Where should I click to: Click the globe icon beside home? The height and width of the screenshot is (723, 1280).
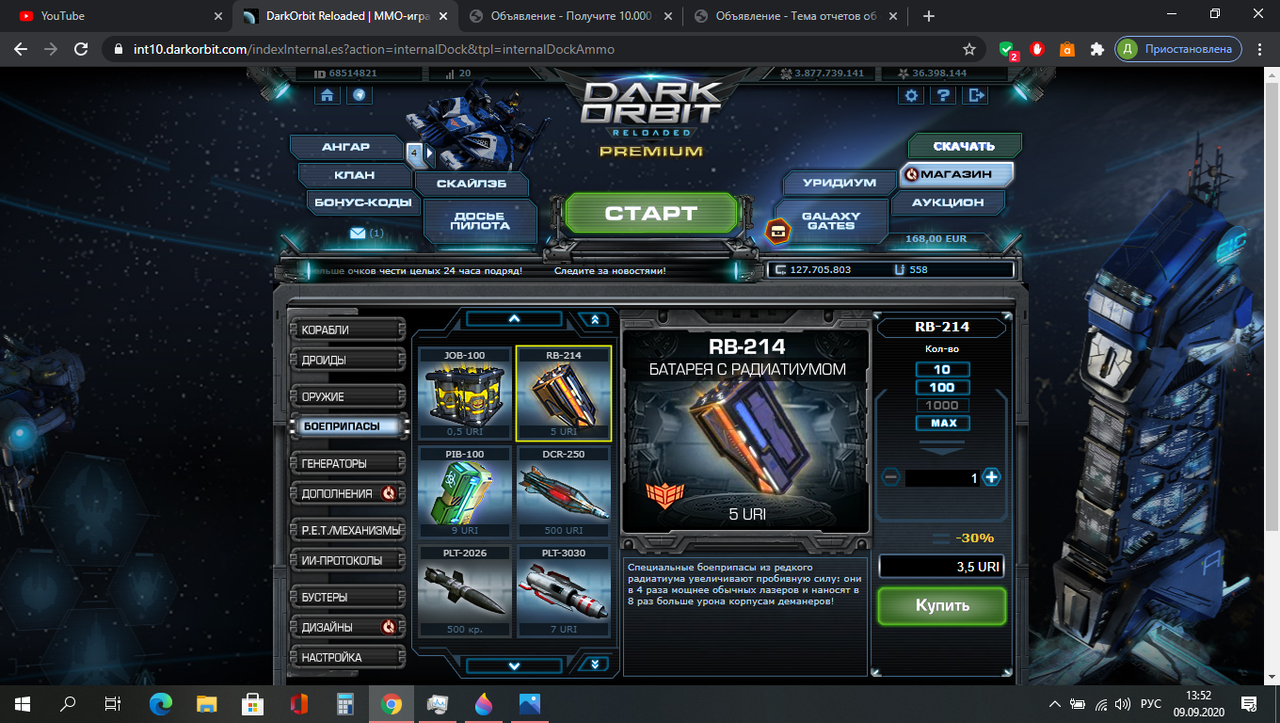(359, 95)
